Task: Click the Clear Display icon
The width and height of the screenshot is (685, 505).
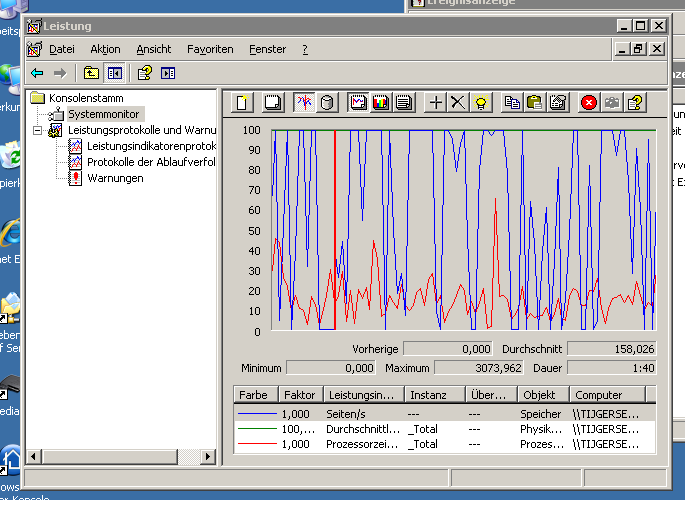Action: pyautogui.click(x=273, y=103)
